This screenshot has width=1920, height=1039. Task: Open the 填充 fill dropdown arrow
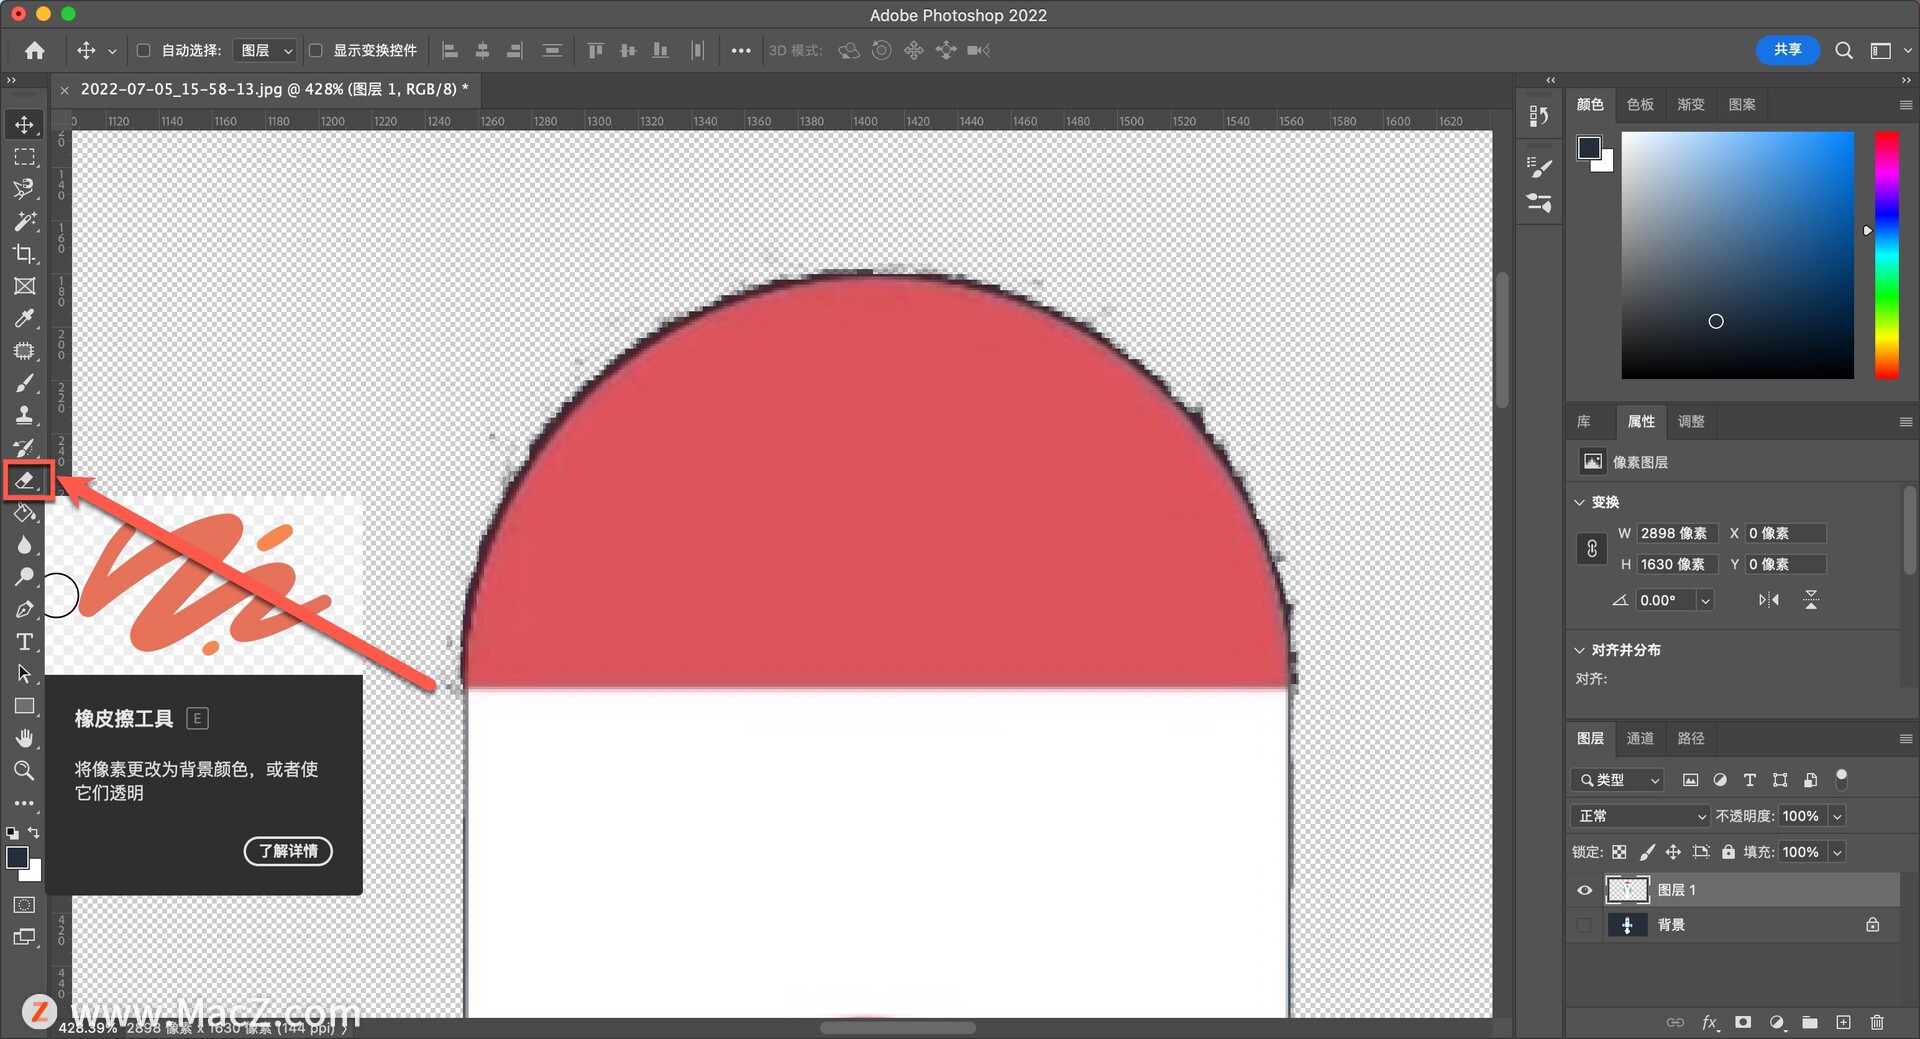1837,852
